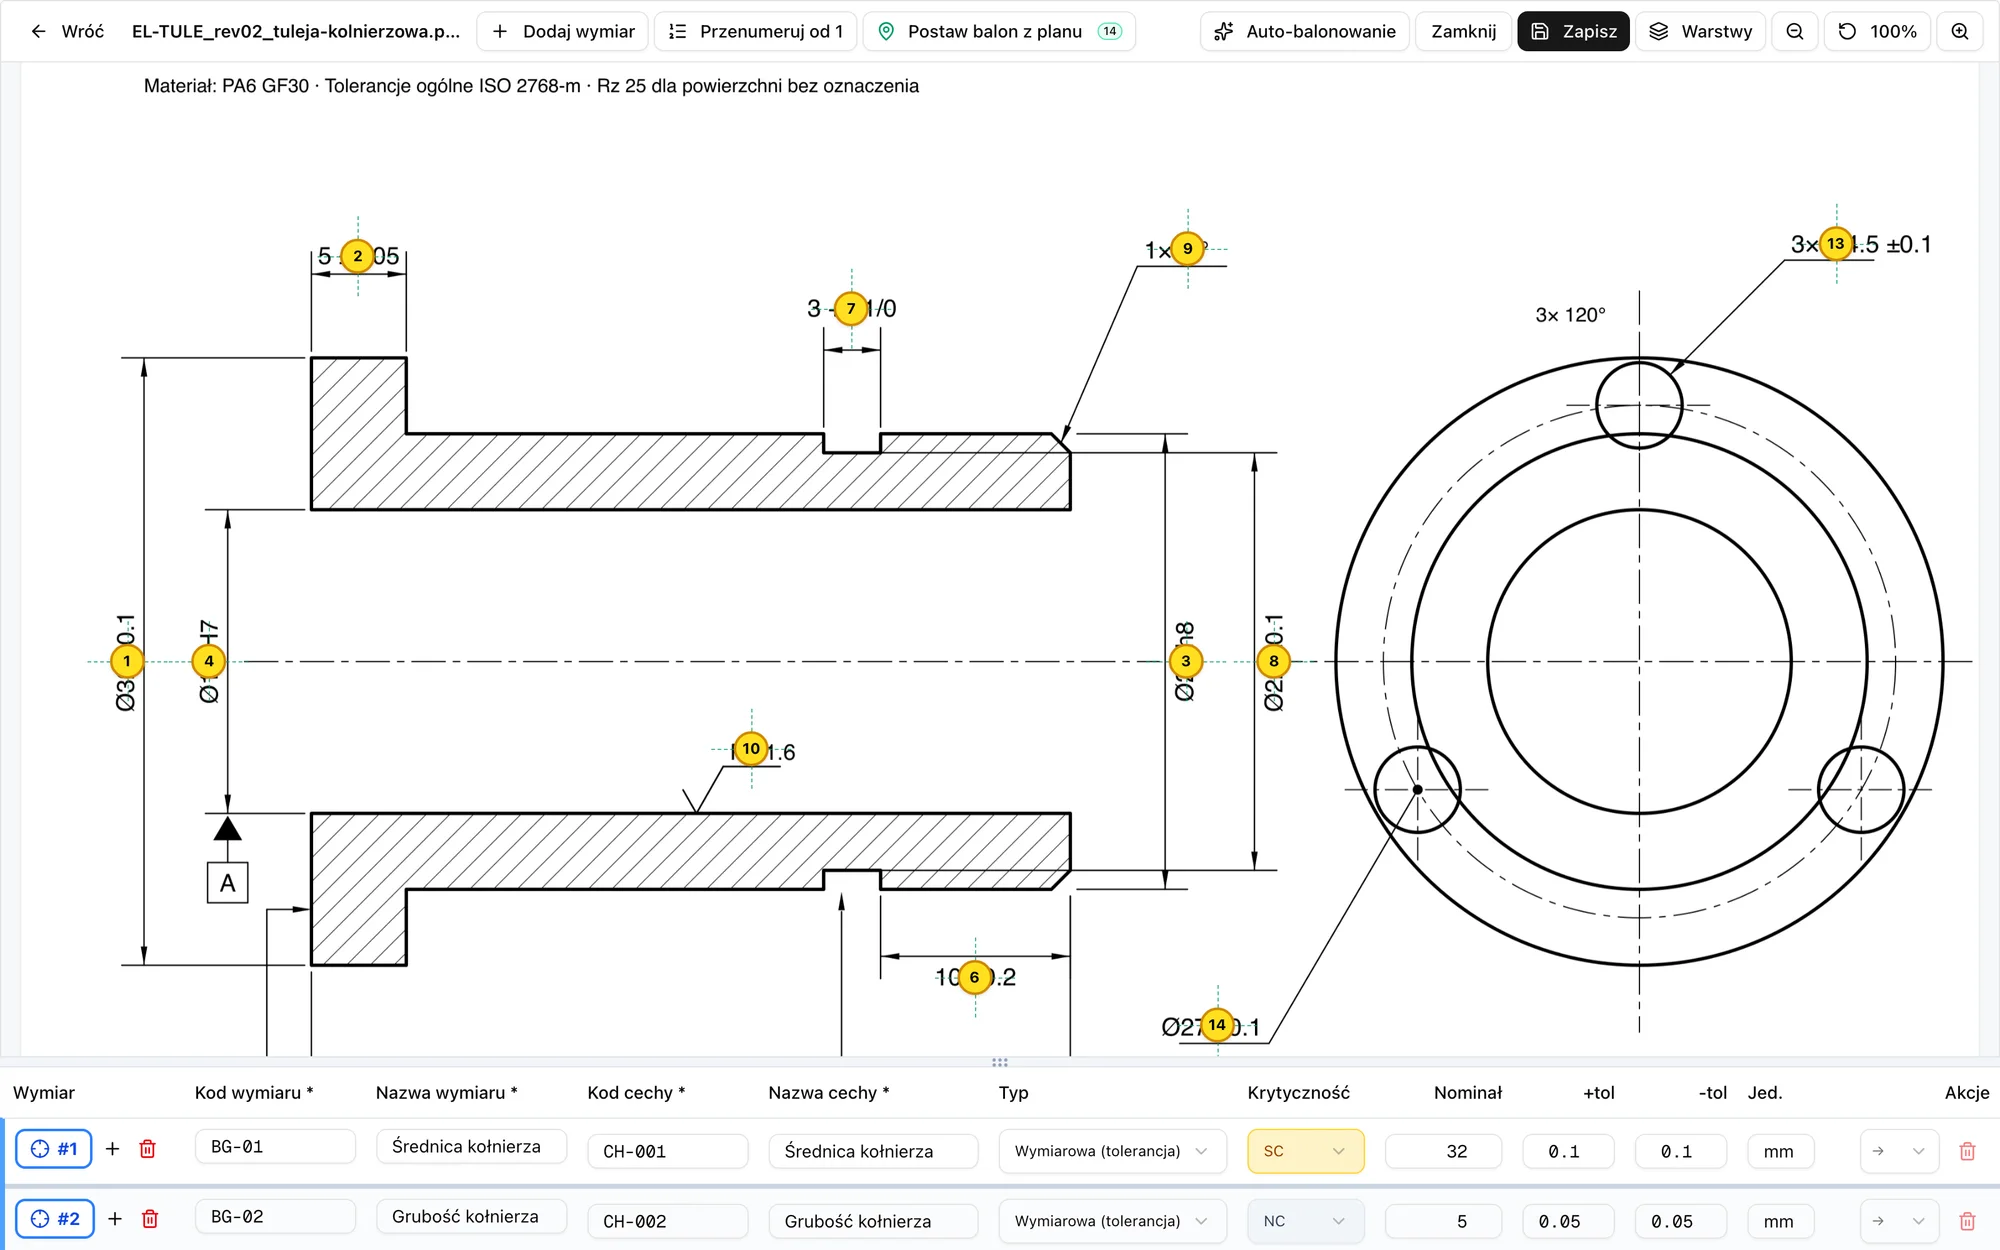The image size is (2000, 1250).
Task: Select balloon 3 on the drawing
Action: point(1186,661)
